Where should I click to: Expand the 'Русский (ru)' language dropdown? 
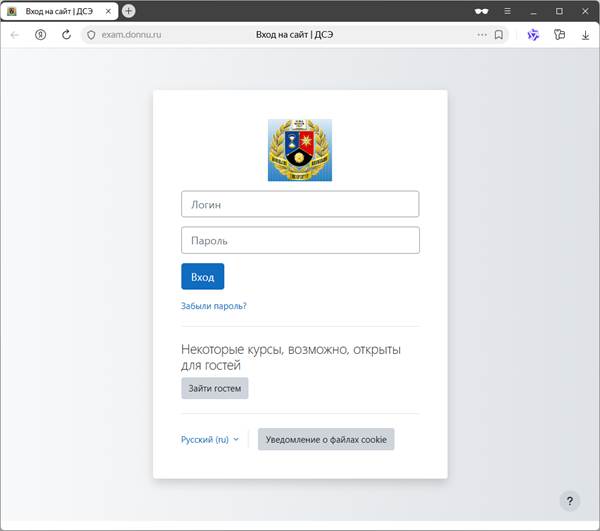click(210, 439)
